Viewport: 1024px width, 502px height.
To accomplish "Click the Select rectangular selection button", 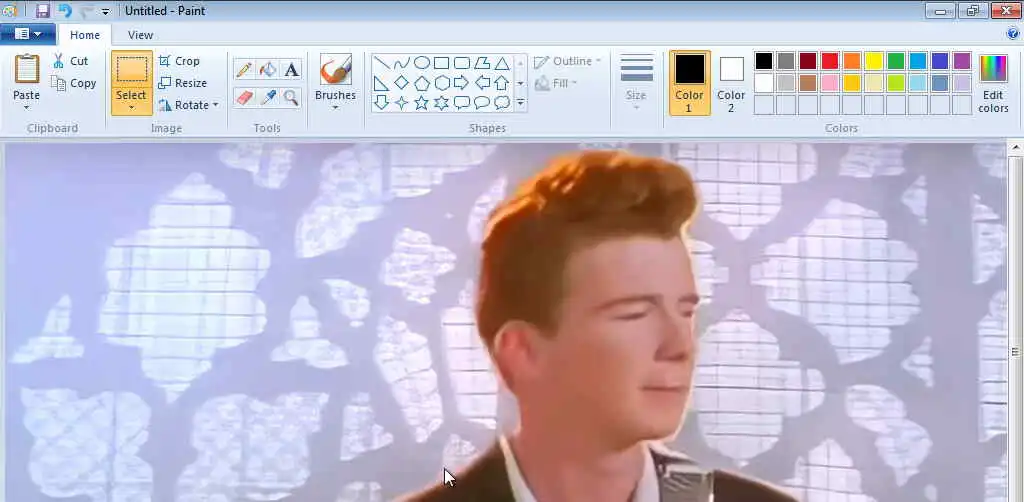I will 132,69.
